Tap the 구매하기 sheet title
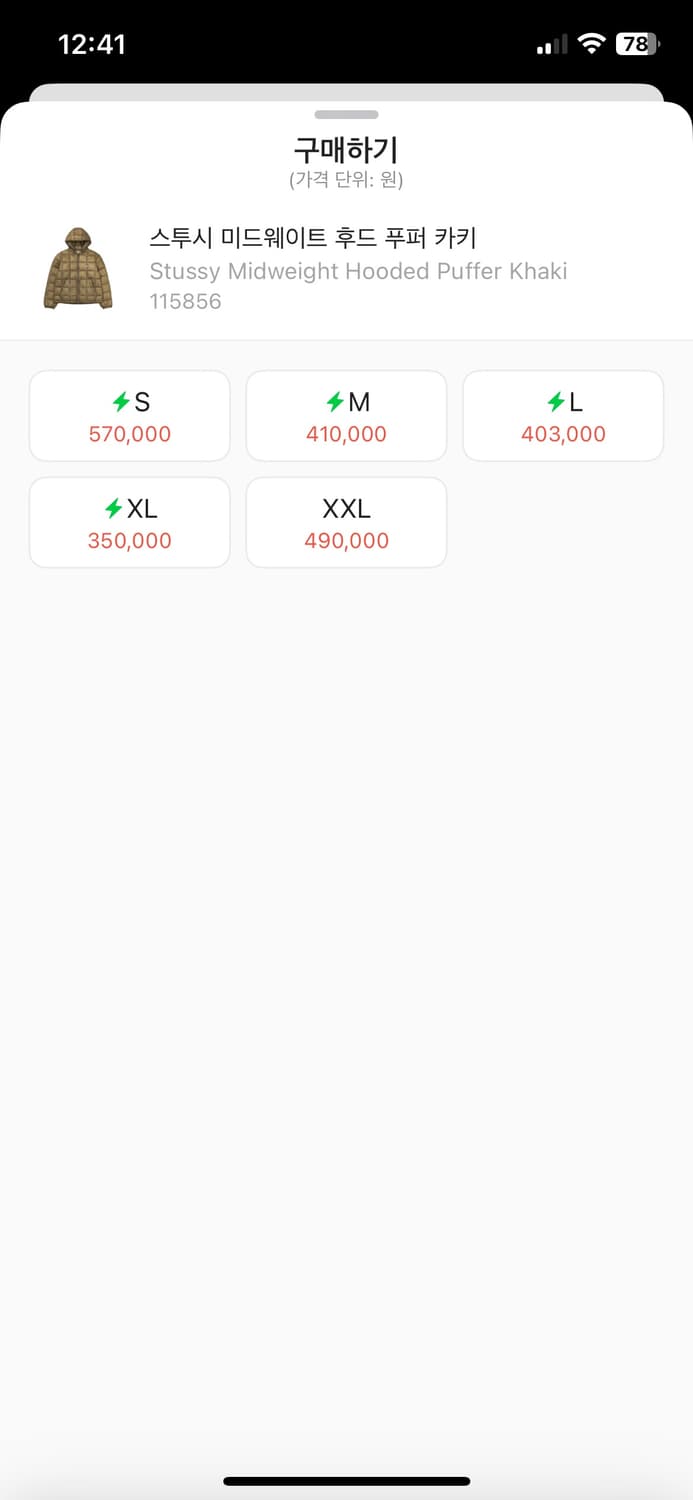Image resolution: width=693 pixels, height=1500 pixels. [x=346, y=150]
